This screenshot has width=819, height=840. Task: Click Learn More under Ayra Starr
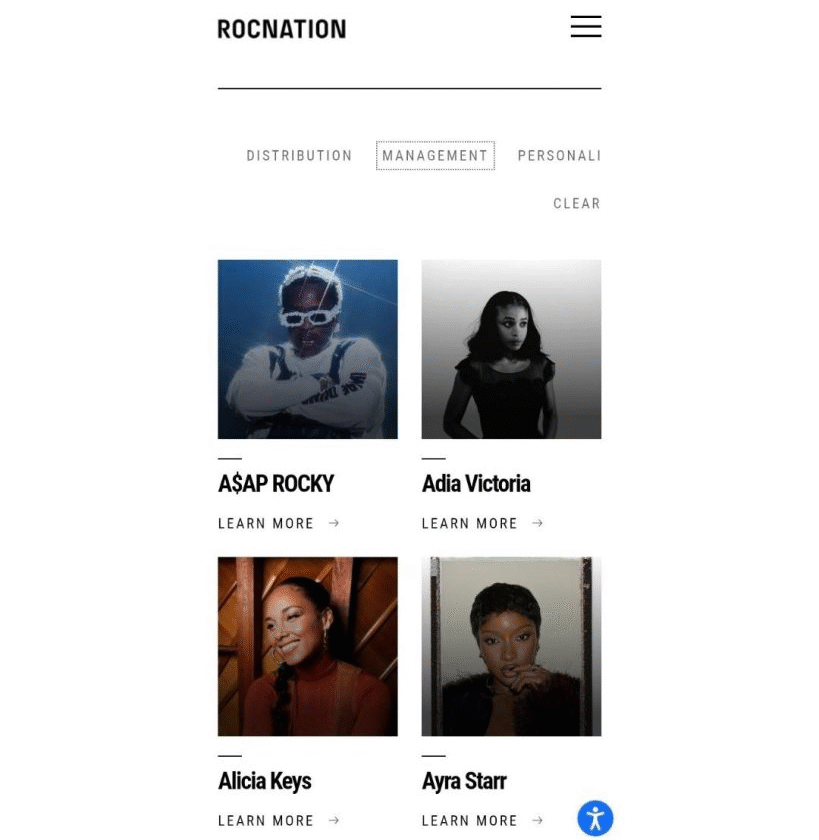coord(469,821)
